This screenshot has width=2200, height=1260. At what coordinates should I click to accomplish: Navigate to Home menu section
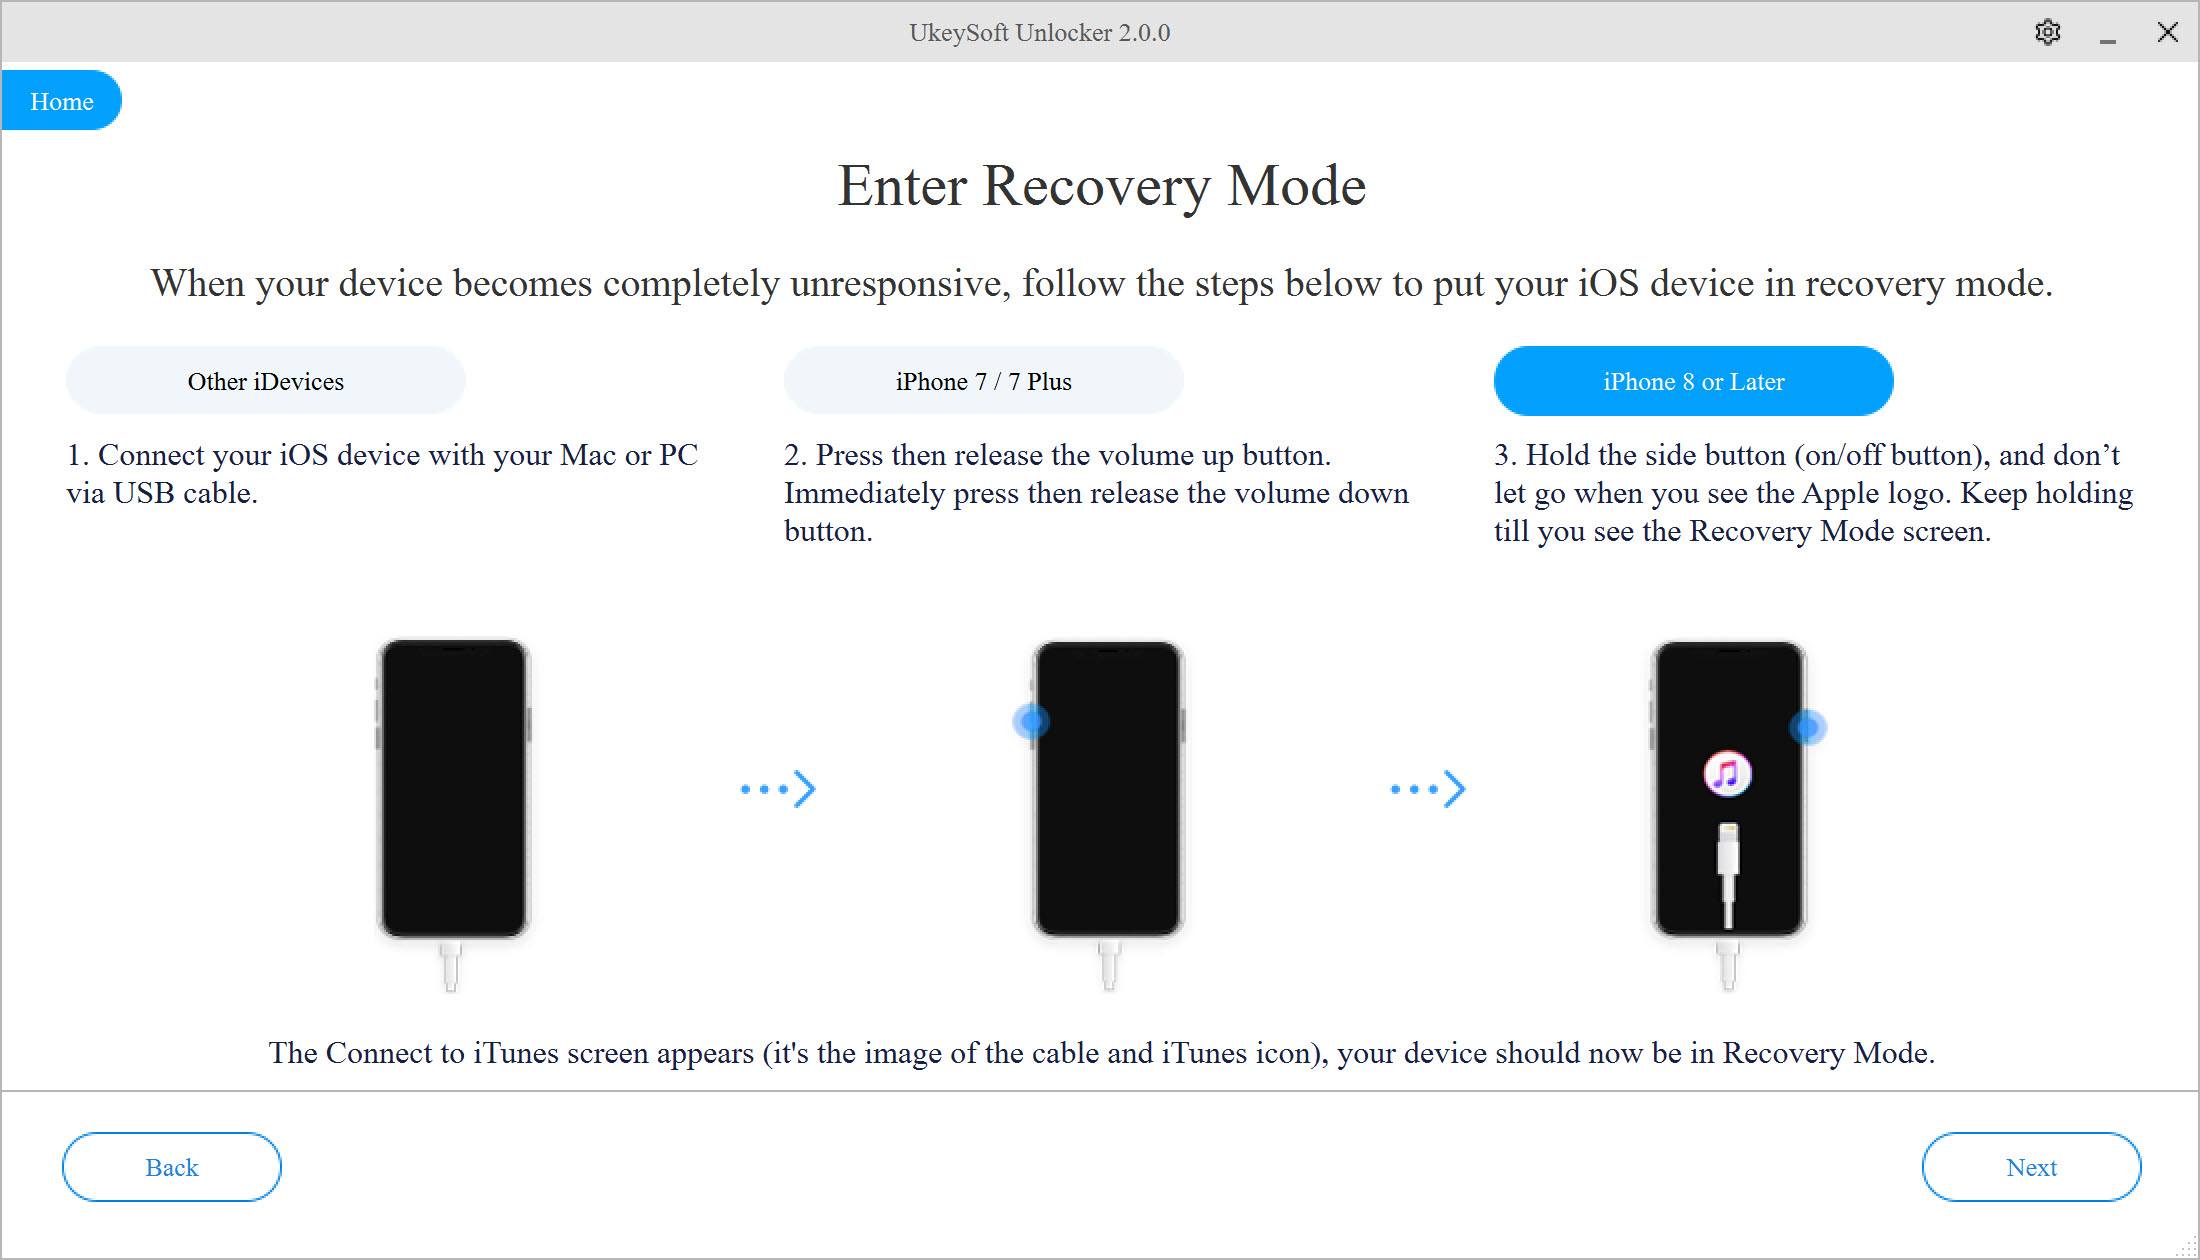pos(60,101)
